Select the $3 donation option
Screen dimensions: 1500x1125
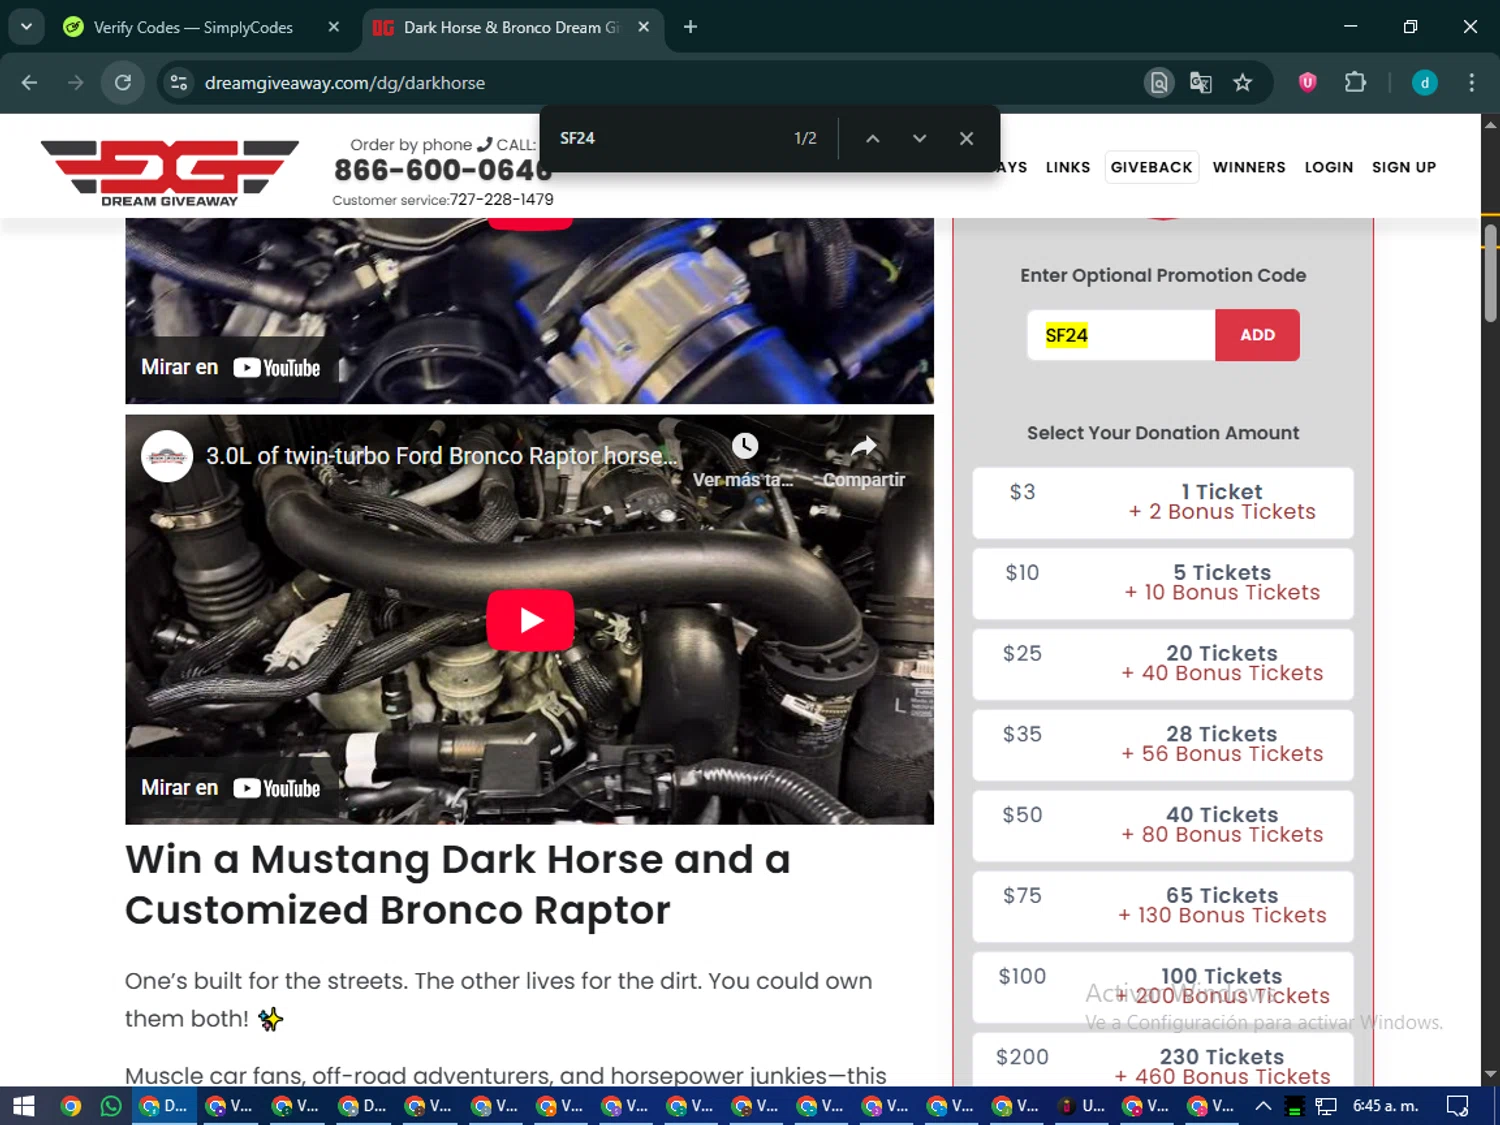1162,502
